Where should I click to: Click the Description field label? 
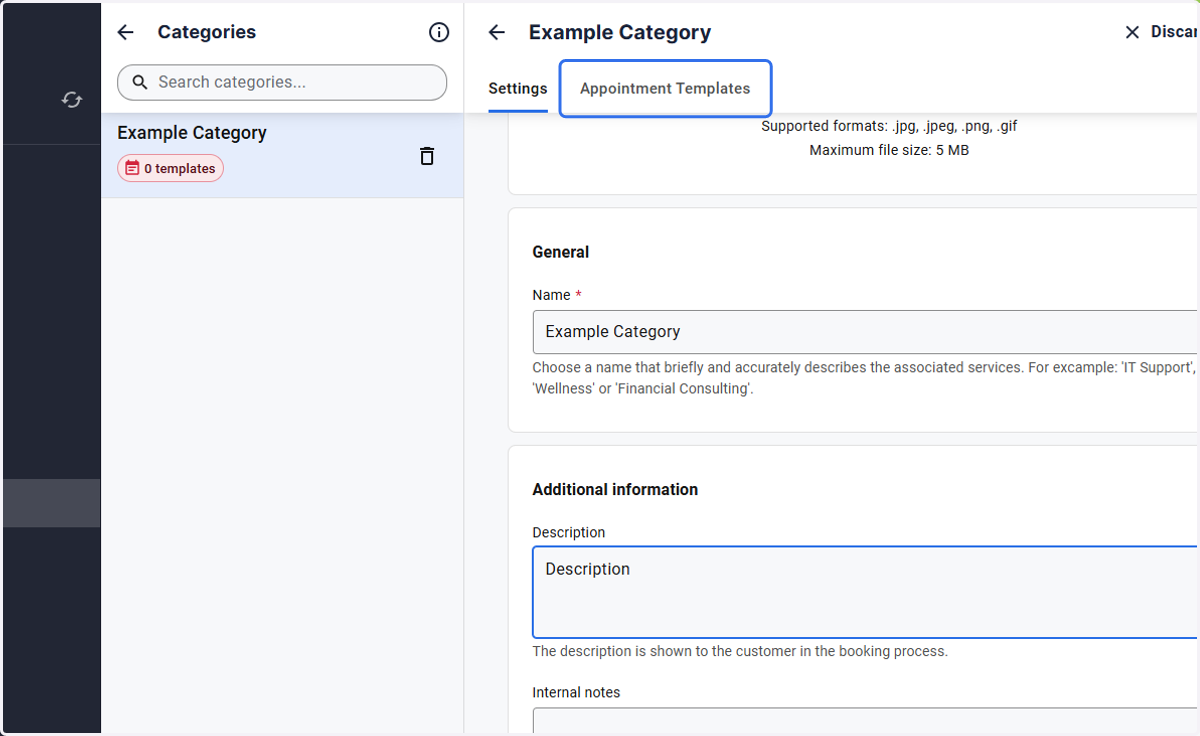(x=569, y=532)
